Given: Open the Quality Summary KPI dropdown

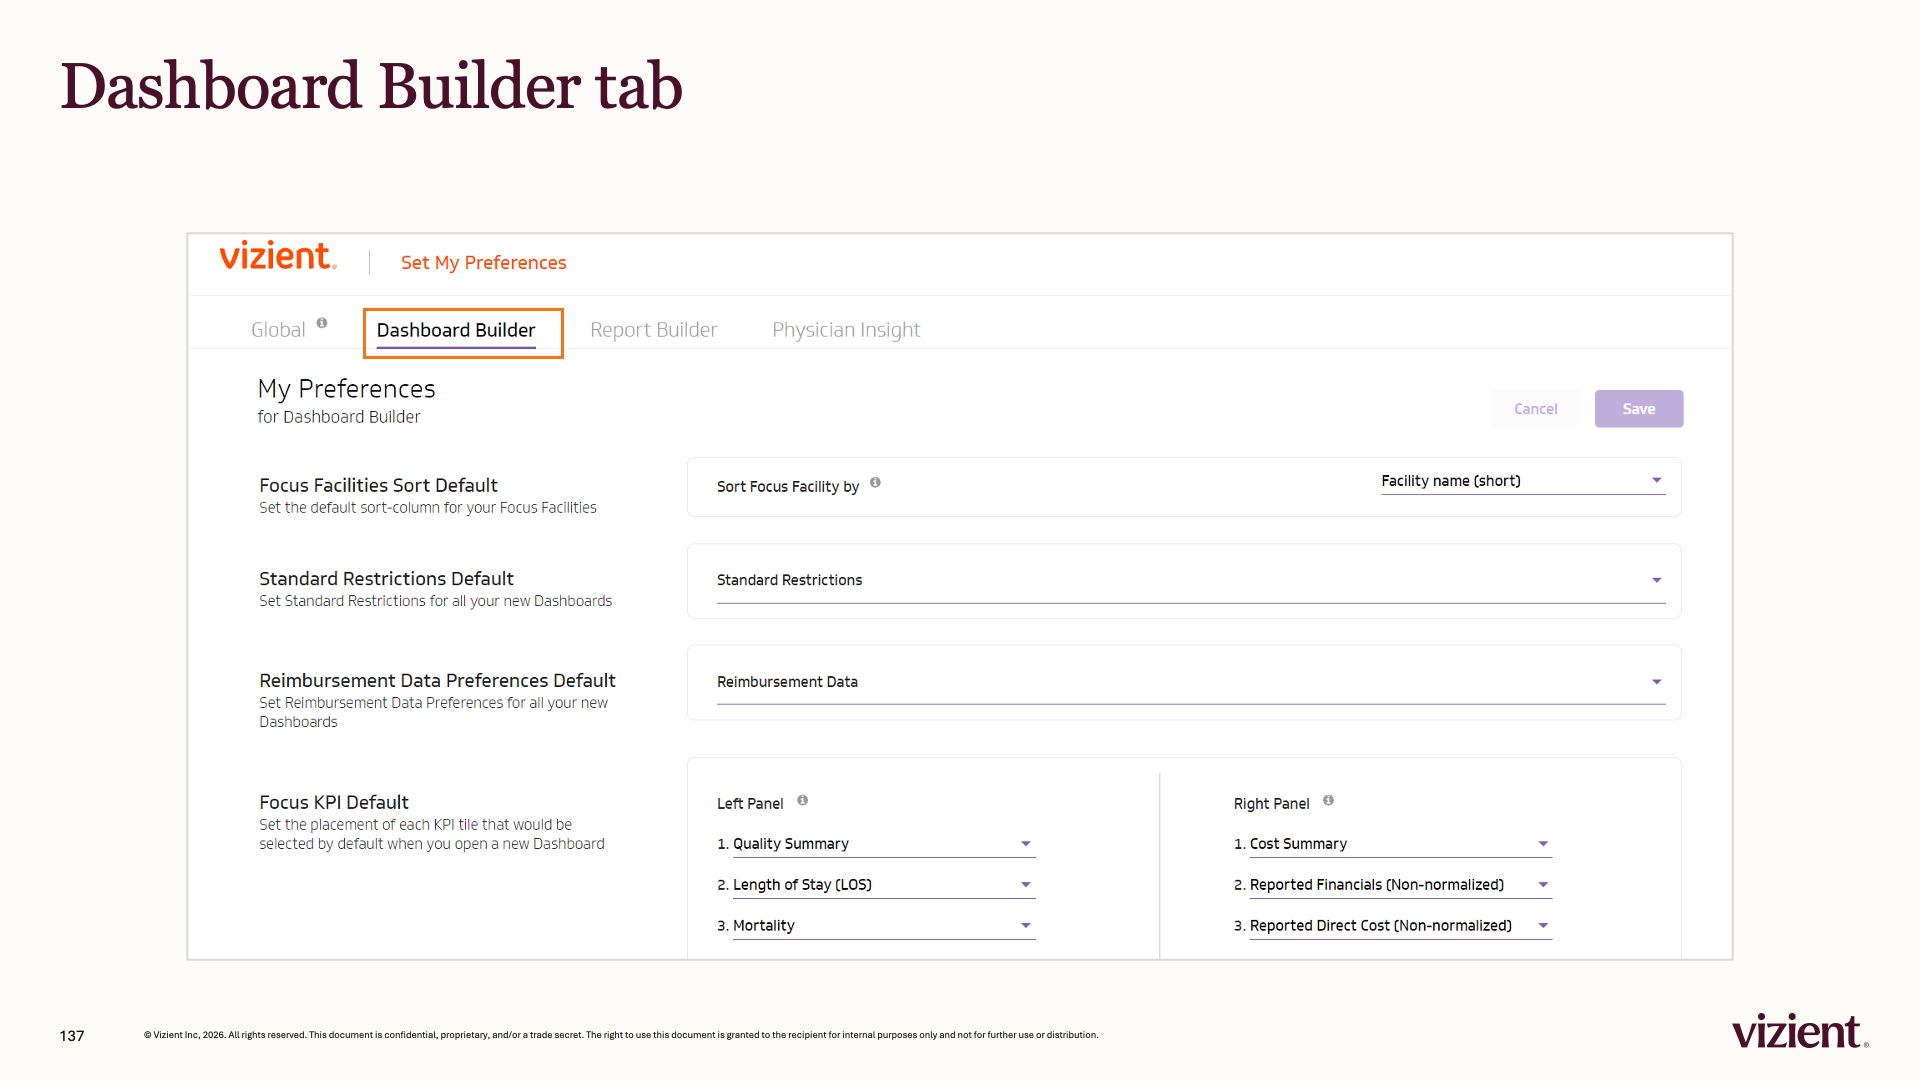Looking at the screenshot, I should (x=884, y=844).
